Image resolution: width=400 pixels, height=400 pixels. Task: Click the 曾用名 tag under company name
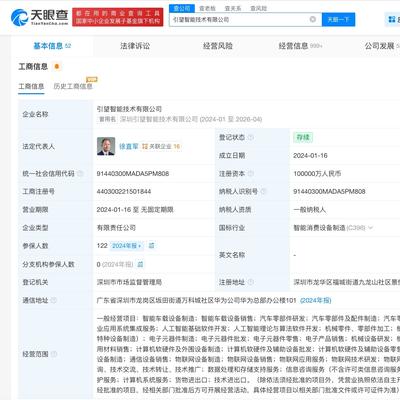click(x=107, y=119)
